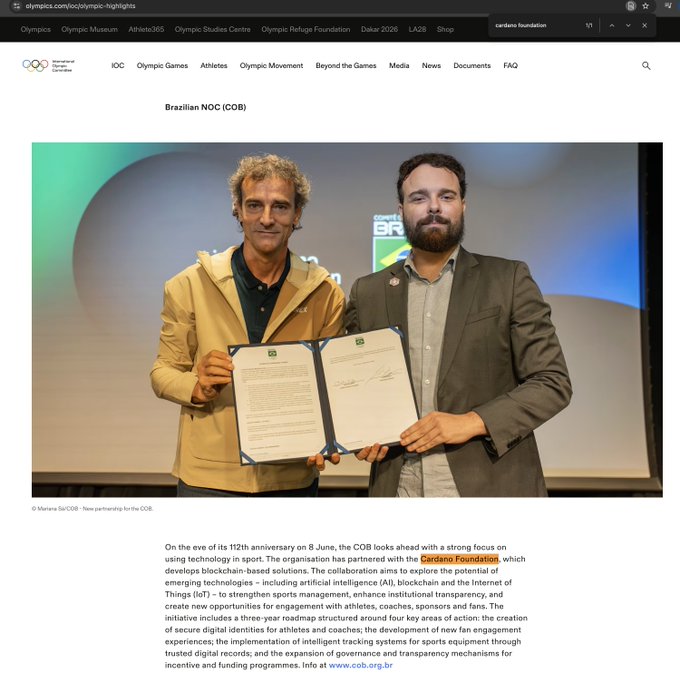Screen dimensions: 680x673
Task: Click the highlighted Cardano Foundation text
Action: (459, 559)
